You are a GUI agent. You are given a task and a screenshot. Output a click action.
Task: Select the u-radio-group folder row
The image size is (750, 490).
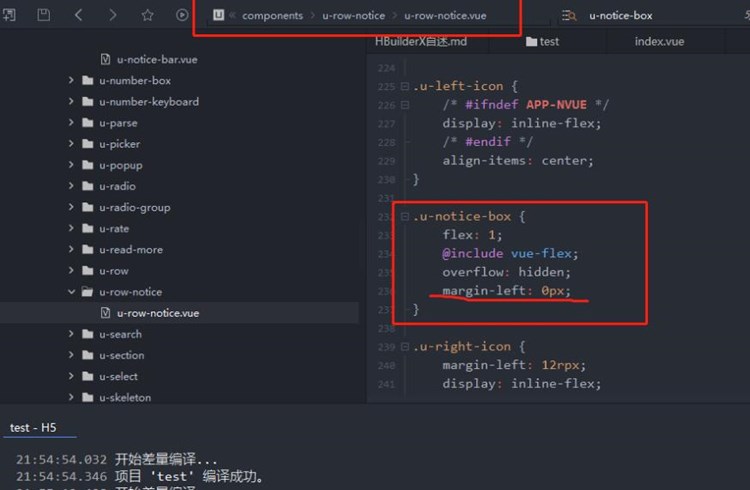point(135,207)
